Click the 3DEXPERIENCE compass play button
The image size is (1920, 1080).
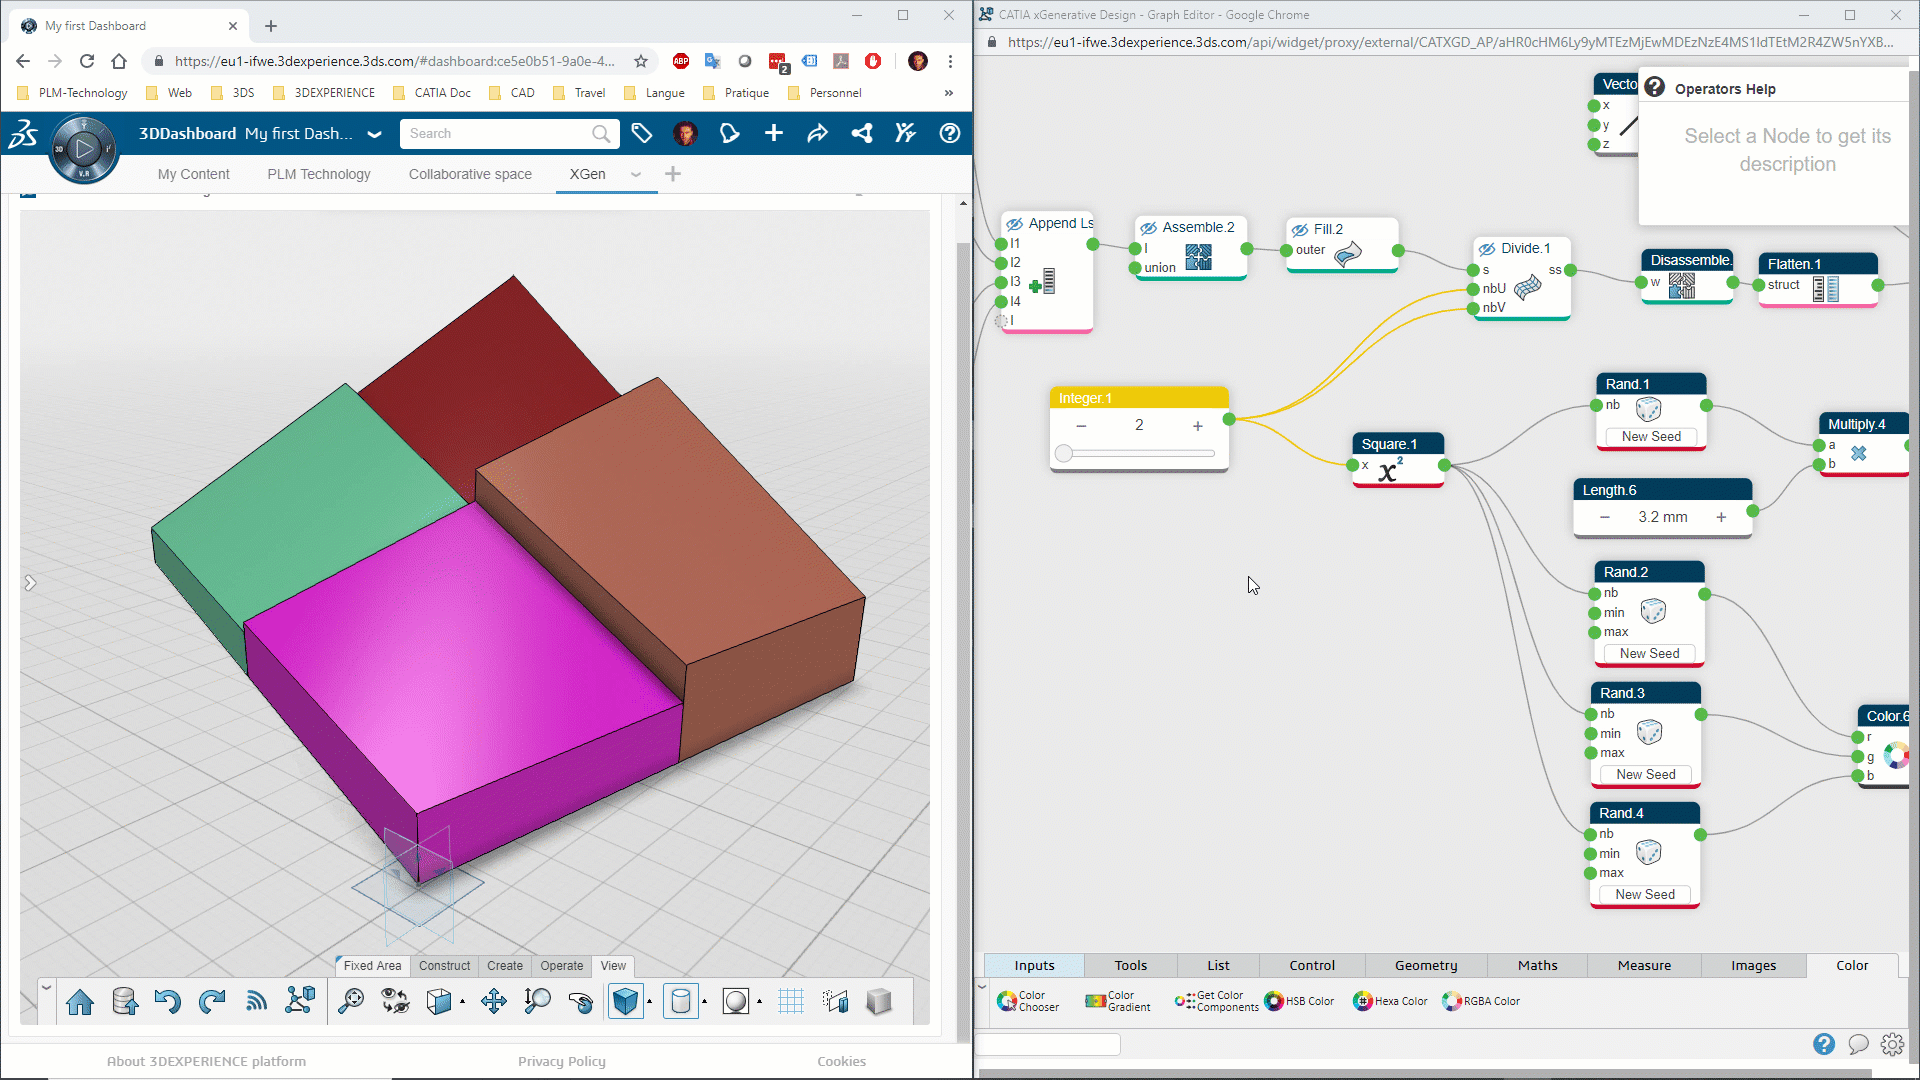(84, 151)
